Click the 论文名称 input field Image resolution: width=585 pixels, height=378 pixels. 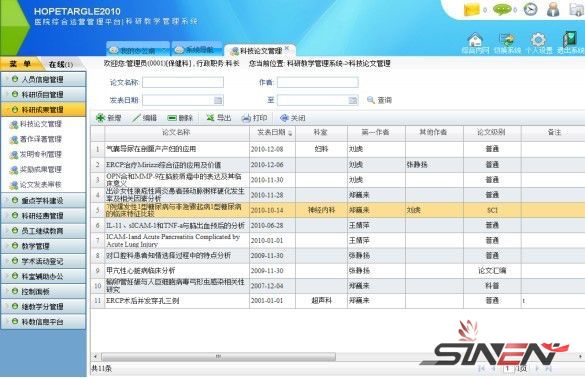[183, 82]
